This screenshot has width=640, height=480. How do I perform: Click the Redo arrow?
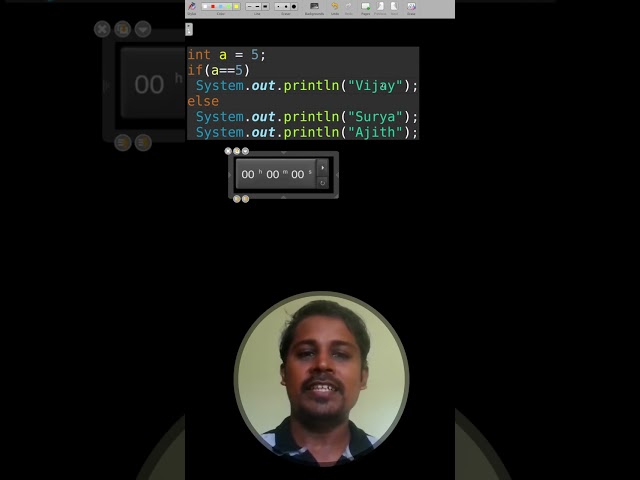[349, 6]
